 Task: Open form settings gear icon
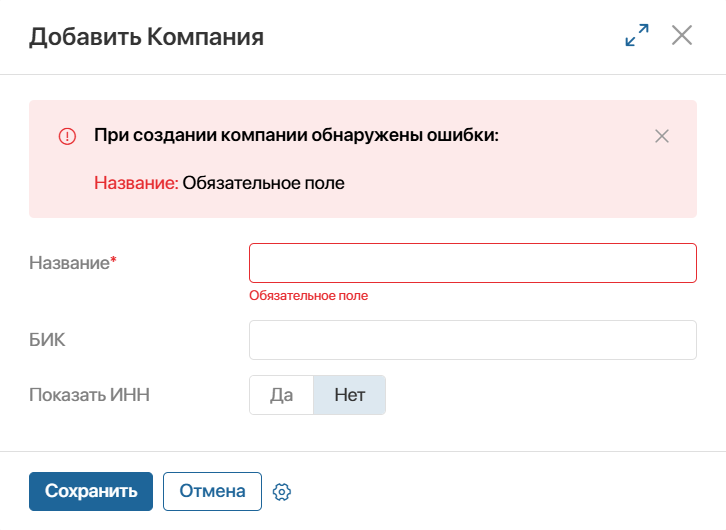click(282, 492)
